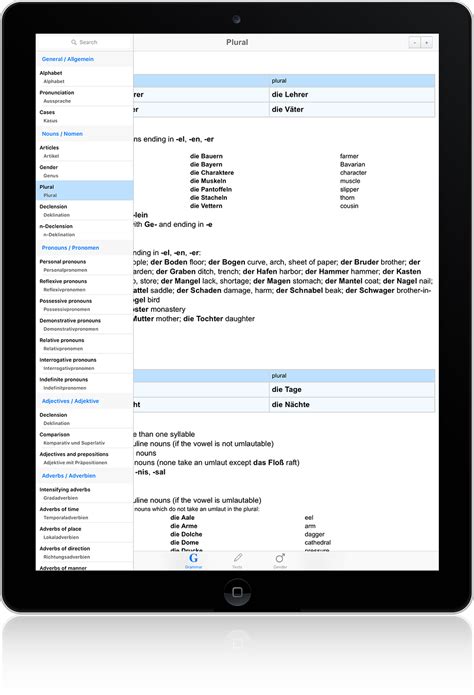Open Possessive pronouns topic
The image size is (474, 695).
tap(84, 305)
